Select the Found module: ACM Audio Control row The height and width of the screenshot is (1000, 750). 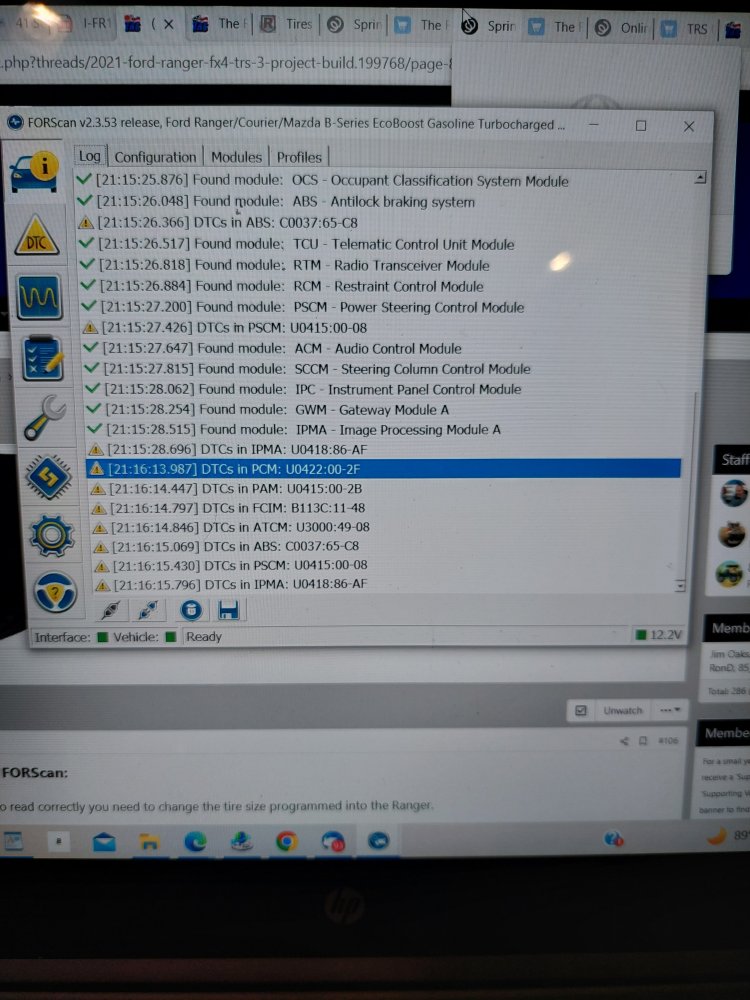coord(272,348)
